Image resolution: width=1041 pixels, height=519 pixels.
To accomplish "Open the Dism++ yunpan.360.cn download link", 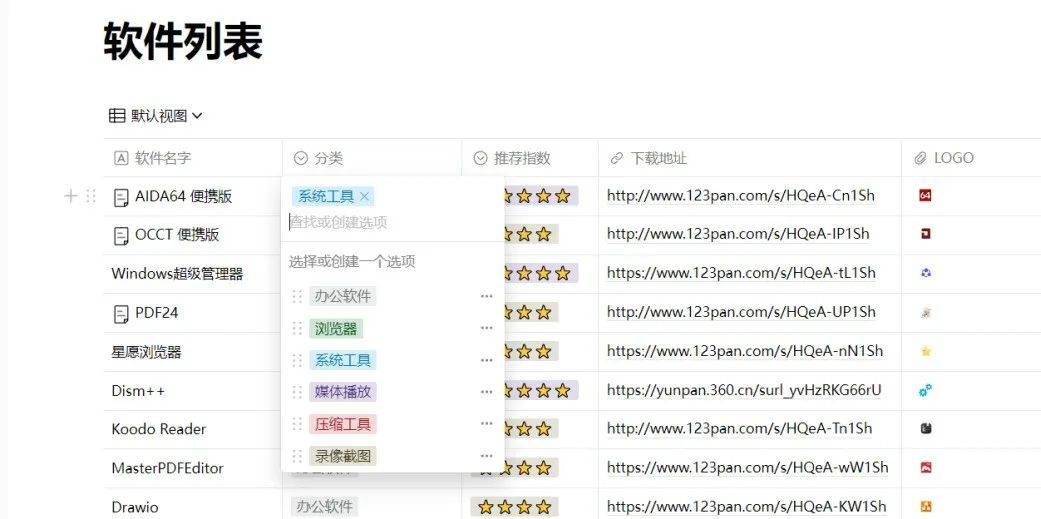I will [x=744, y=390].
